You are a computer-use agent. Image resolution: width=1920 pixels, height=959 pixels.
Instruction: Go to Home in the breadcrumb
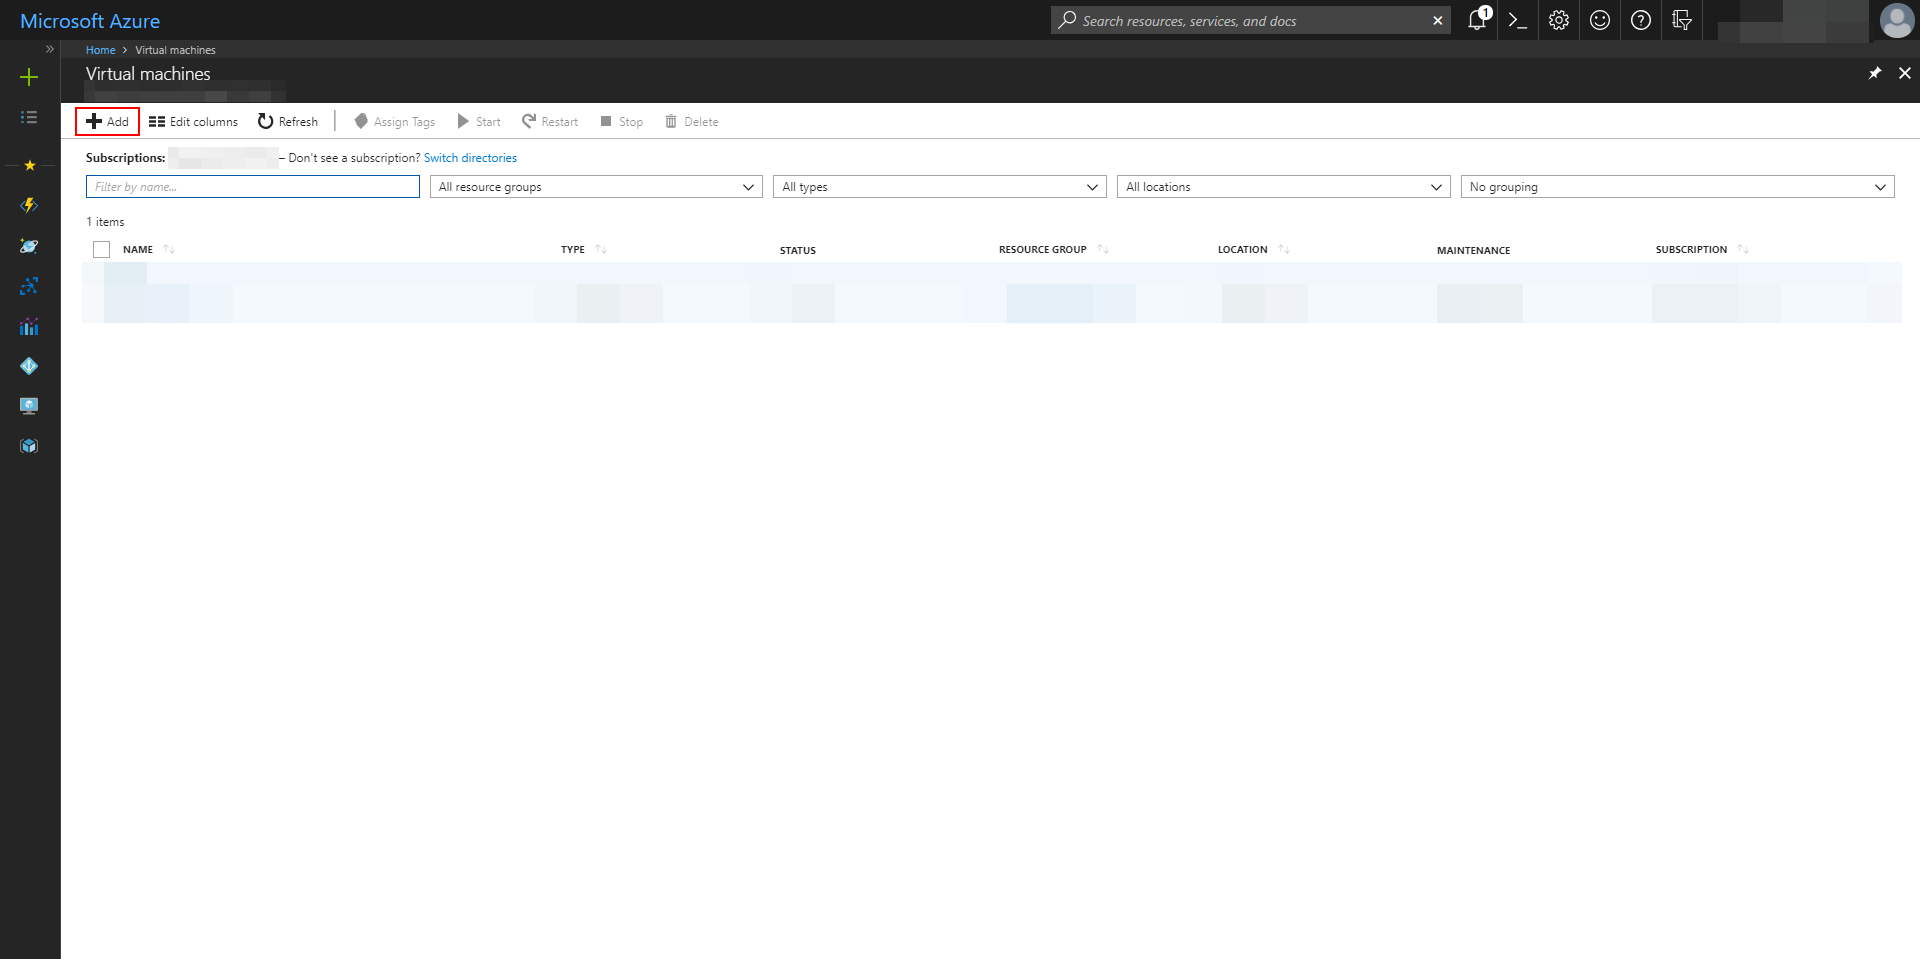pyautogui.click(x=100, y=49)
